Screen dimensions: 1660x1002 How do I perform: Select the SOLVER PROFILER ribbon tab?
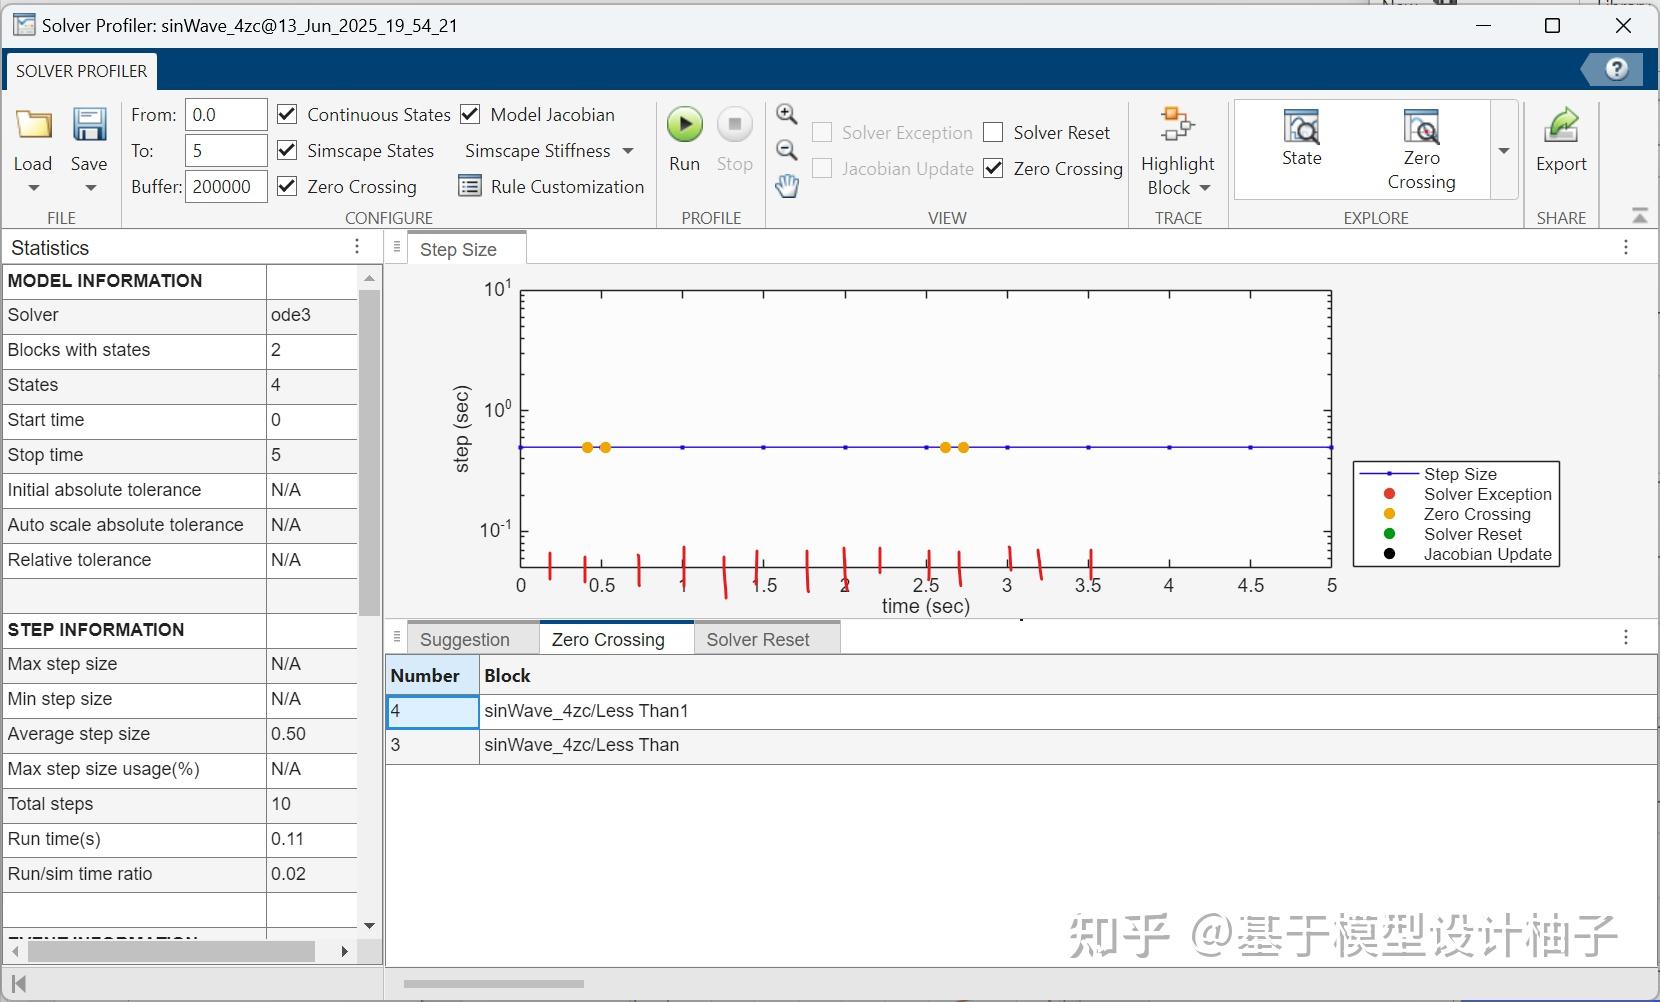[81, 71]
